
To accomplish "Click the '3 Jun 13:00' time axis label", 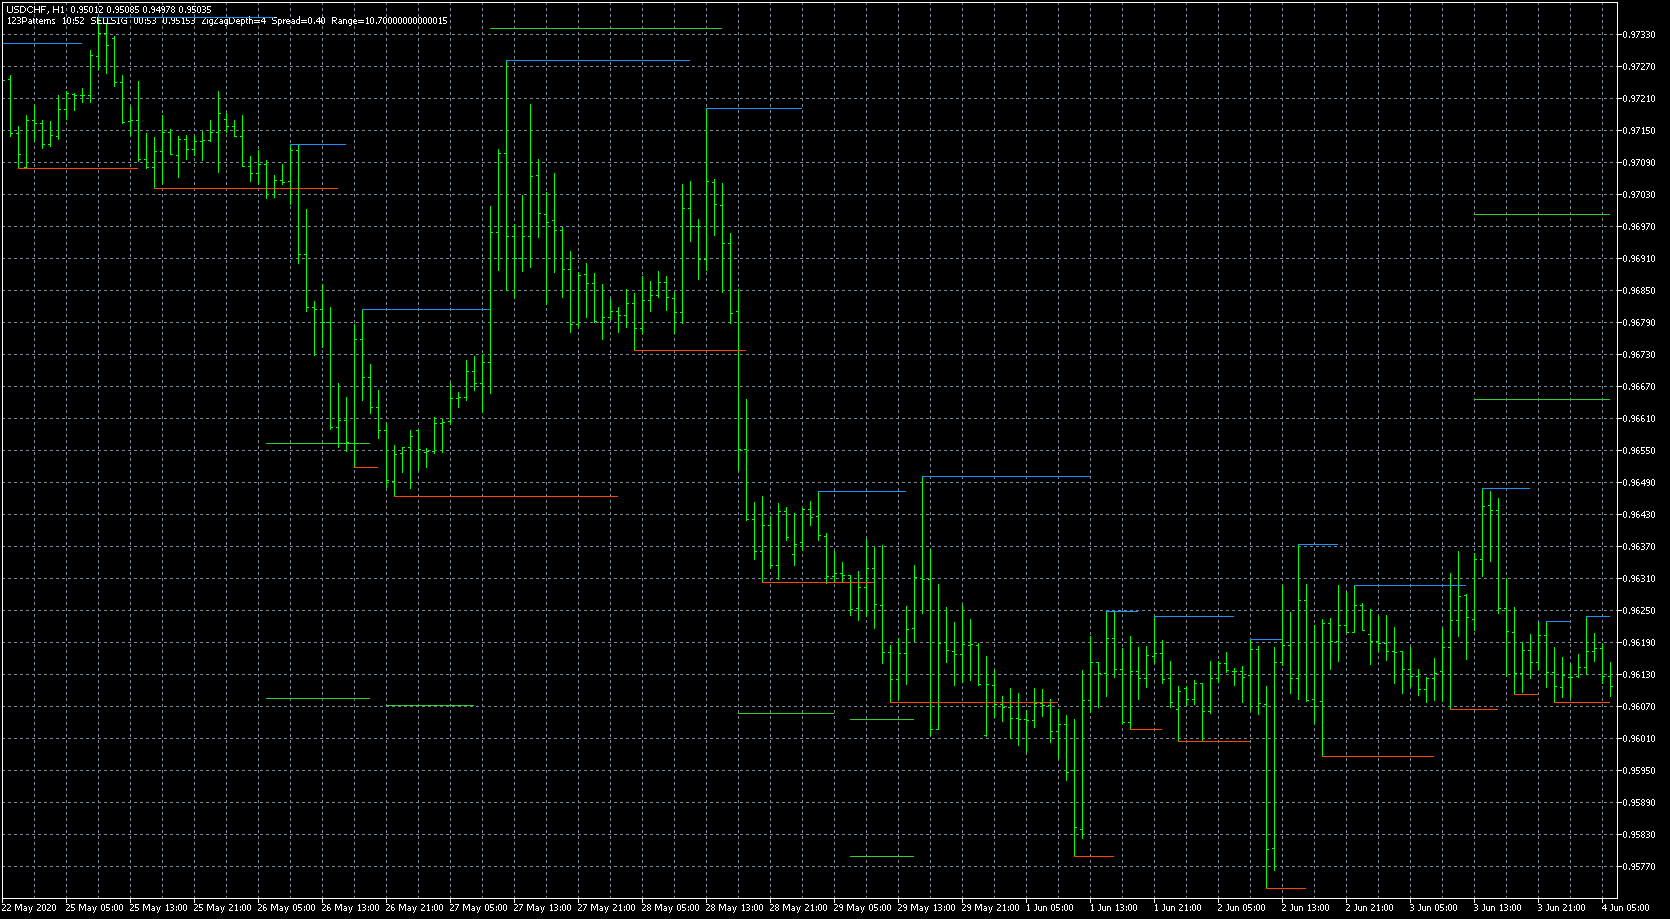I will pos(1500,908).
